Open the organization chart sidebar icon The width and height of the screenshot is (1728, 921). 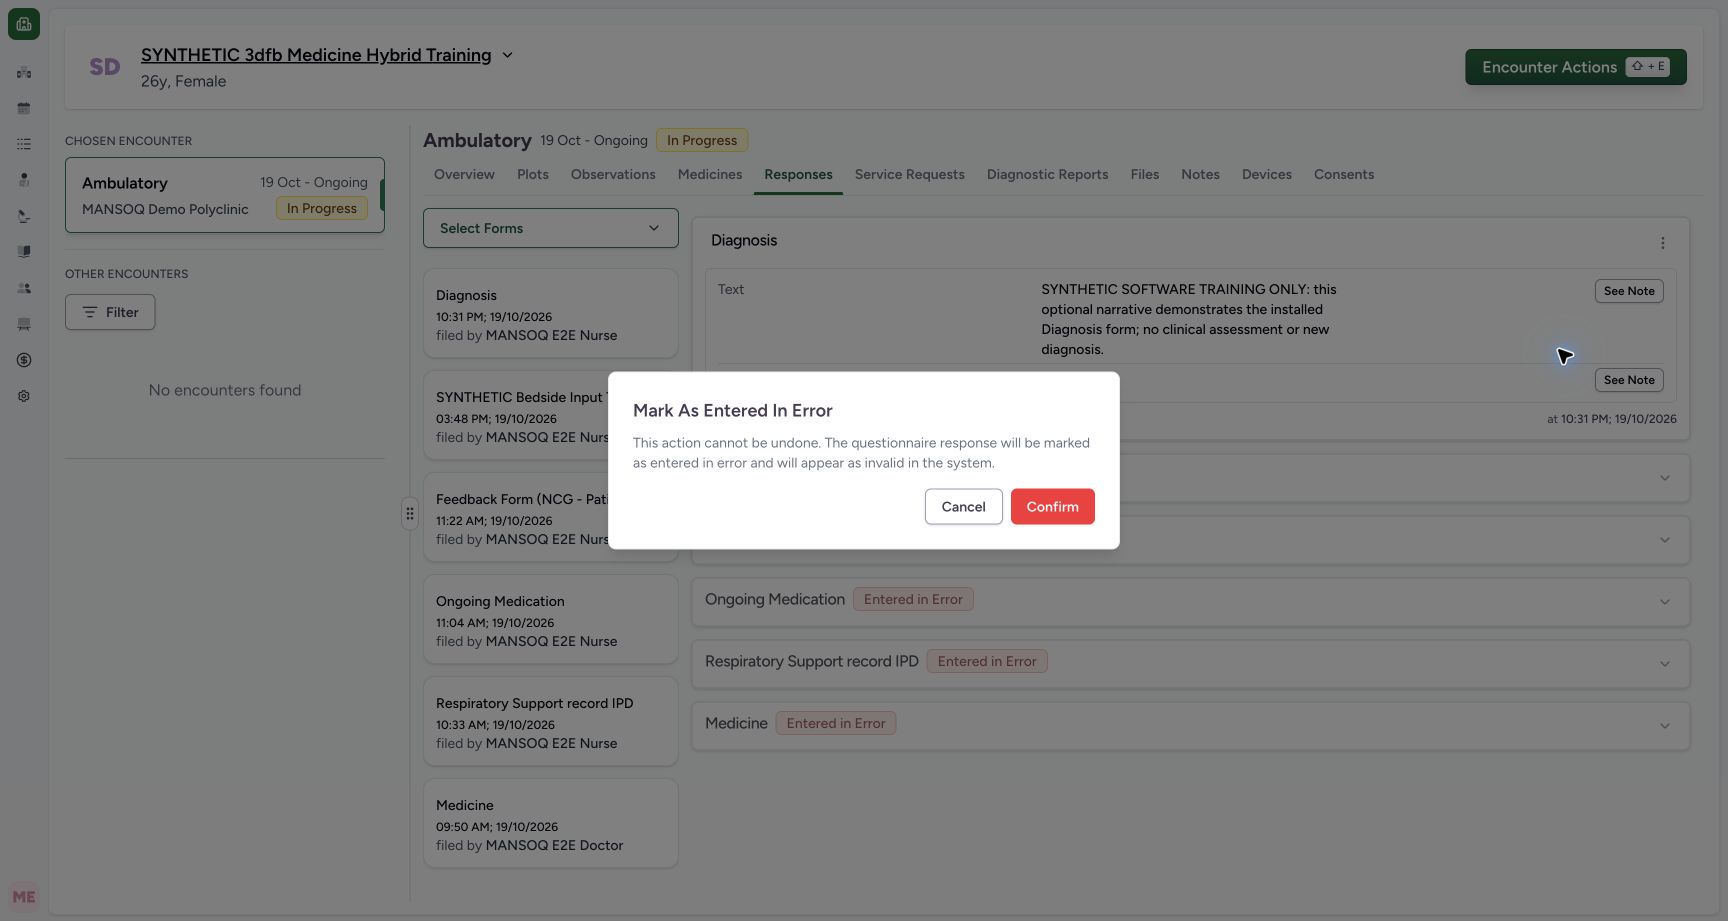click(24, 72)
